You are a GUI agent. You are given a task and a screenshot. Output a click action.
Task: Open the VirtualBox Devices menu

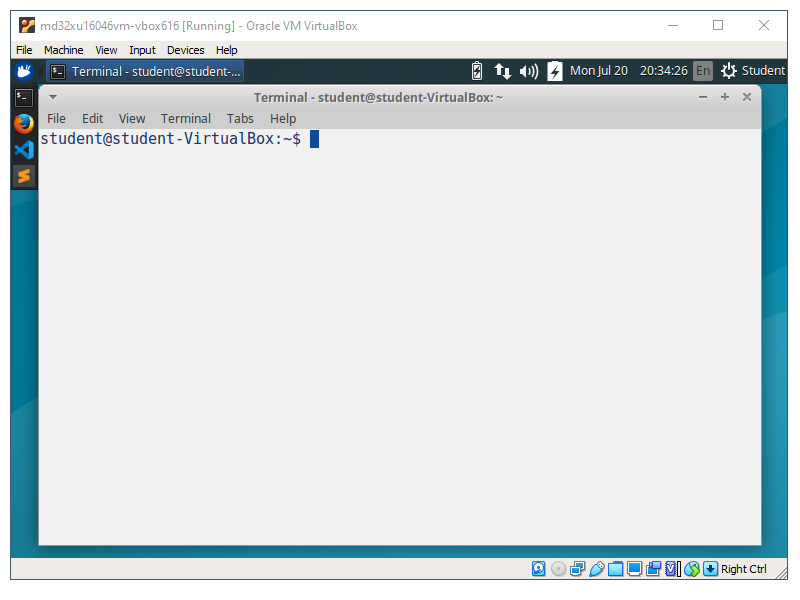click(x=185, y=50)
